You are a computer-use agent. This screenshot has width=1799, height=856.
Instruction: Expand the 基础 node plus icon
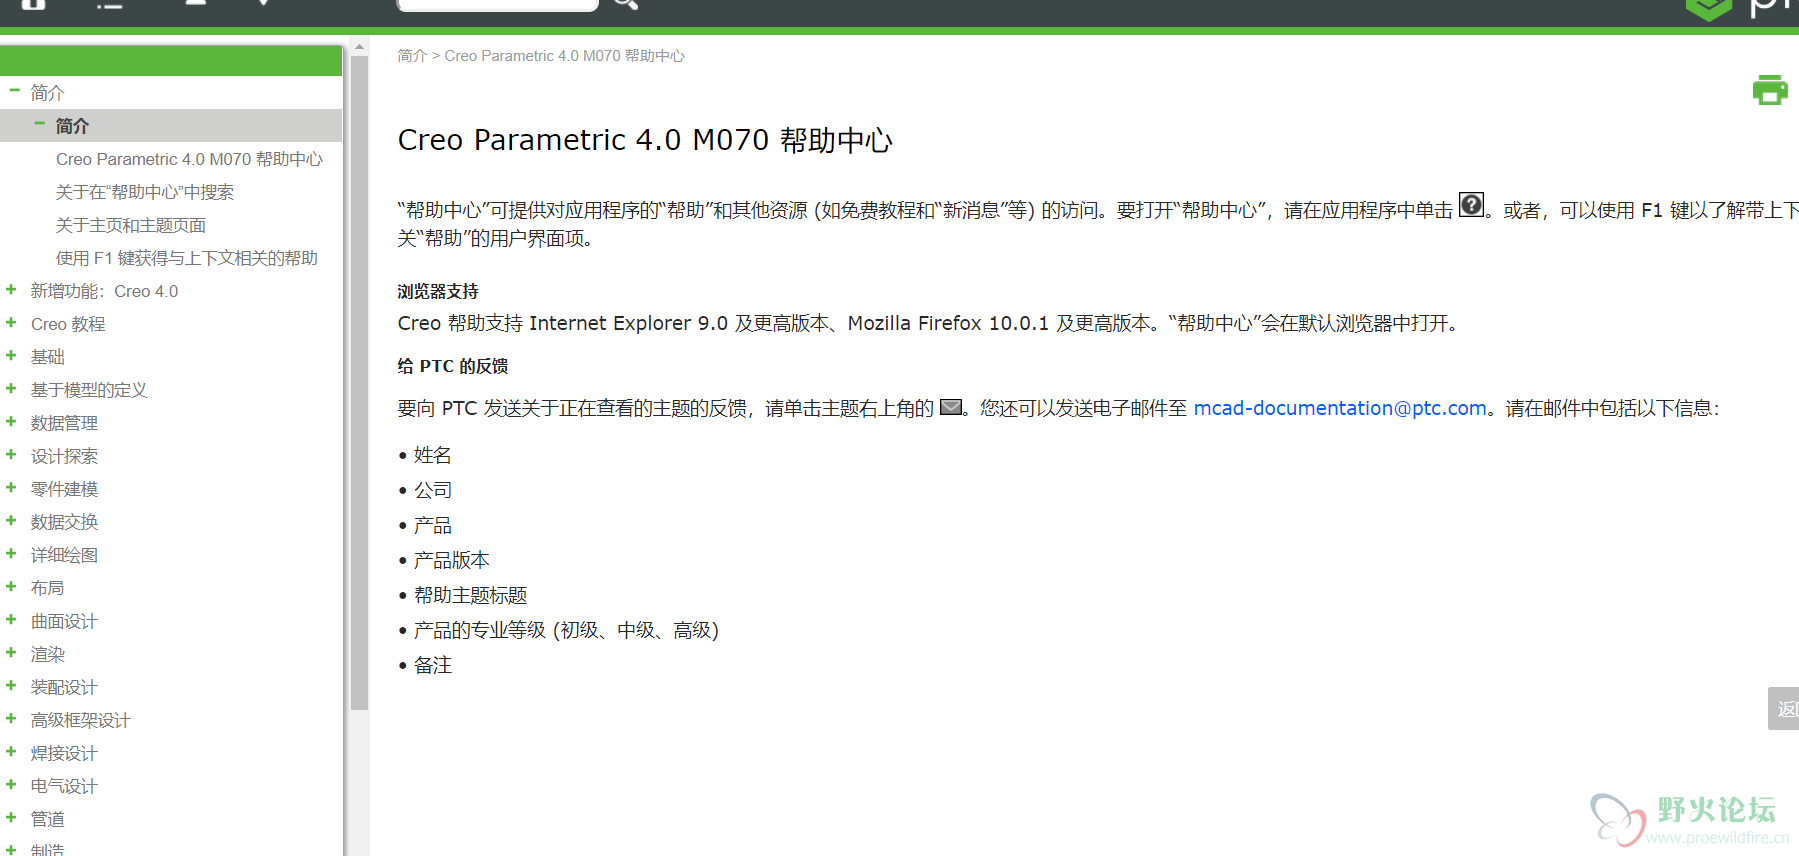11,355
